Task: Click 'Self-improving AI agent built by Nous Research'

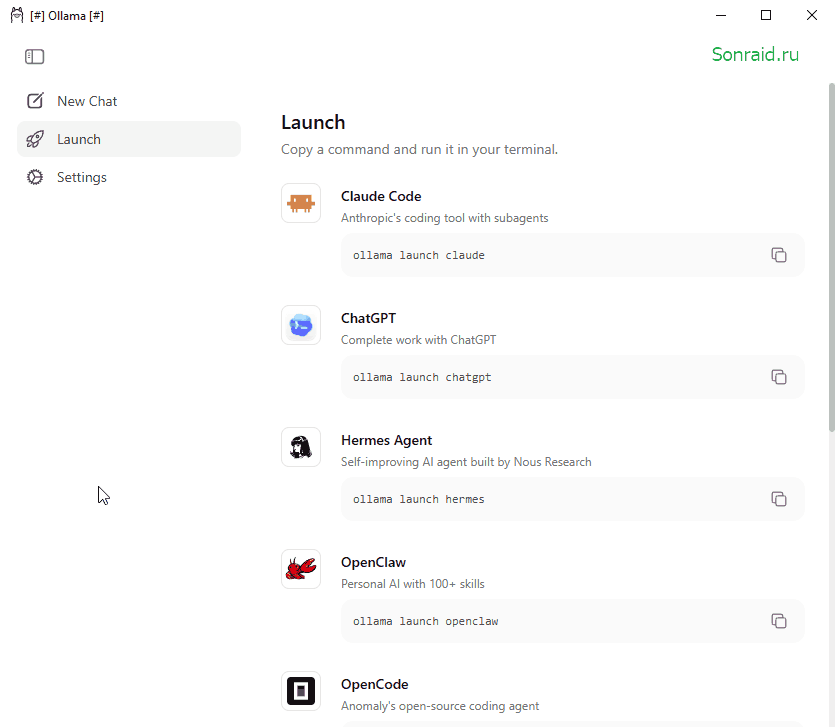Action: [466, 462]
